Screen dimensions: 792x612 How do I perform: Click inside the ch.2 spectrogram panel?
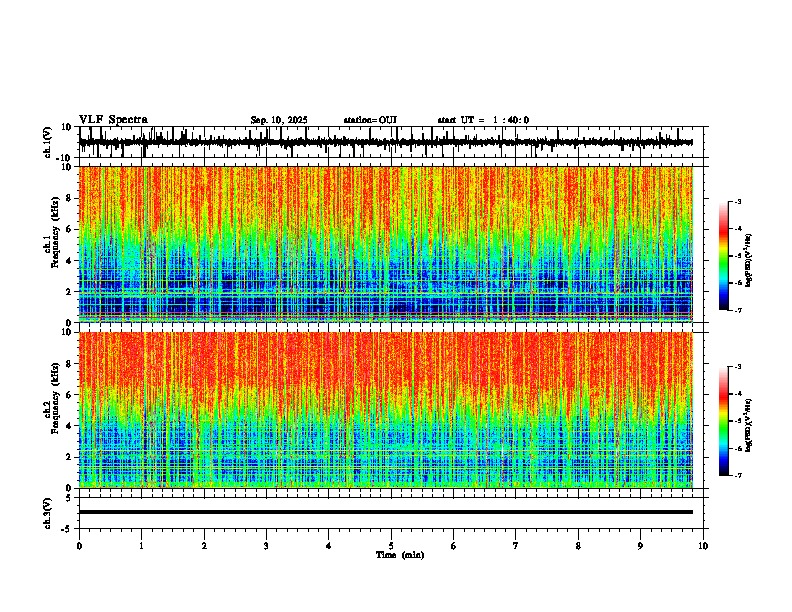[385, 410]
